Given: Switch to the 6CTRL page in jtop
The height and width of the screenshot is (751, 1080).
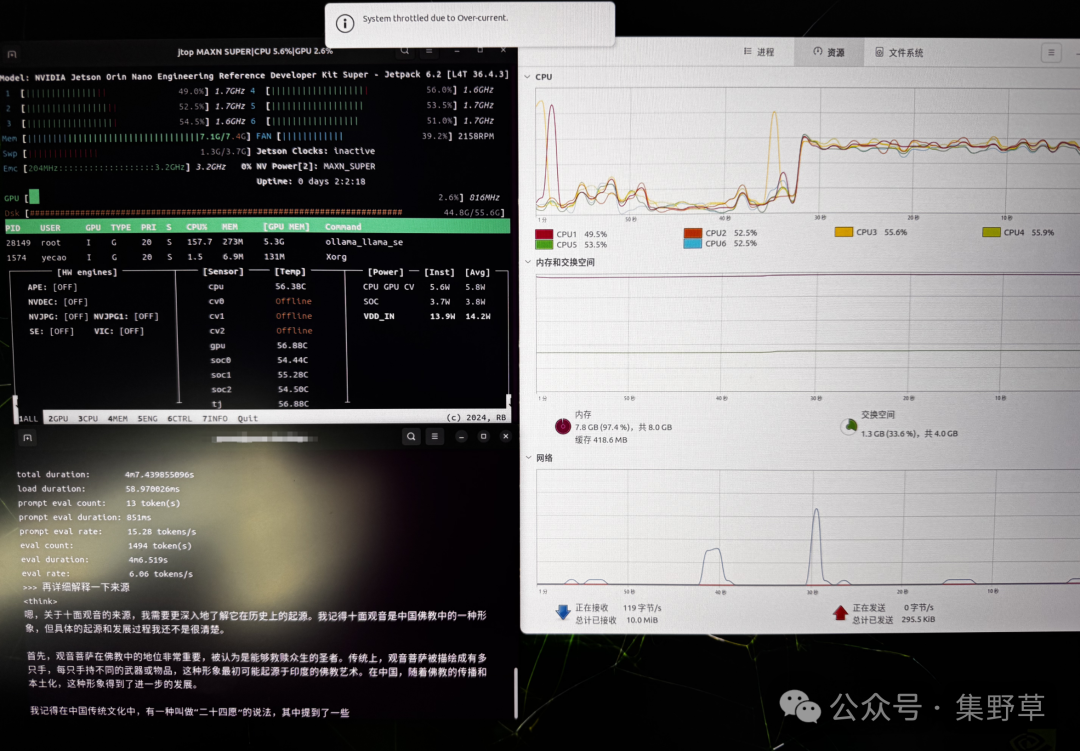Looking at the screenshot, I should tap(180, 418).
